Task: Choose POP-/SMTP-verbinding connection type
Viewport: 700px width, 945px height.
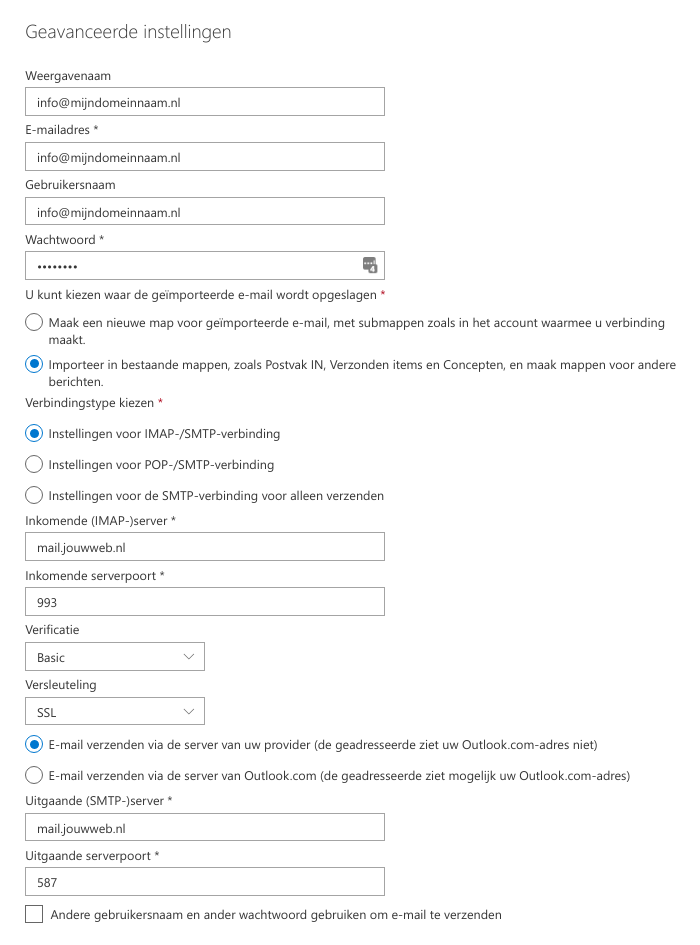Action: (34, 464)
